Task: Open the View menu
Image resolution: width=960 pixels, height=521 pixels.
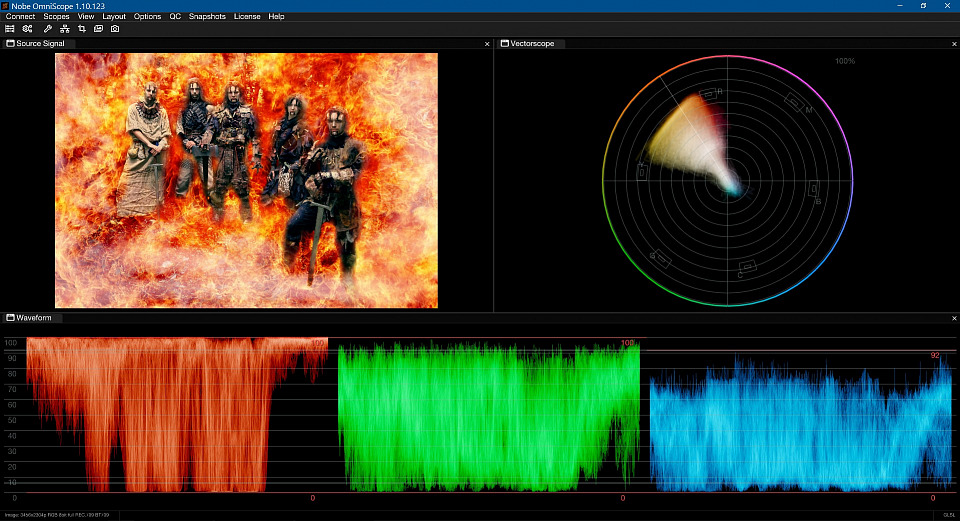Action: 86,17
